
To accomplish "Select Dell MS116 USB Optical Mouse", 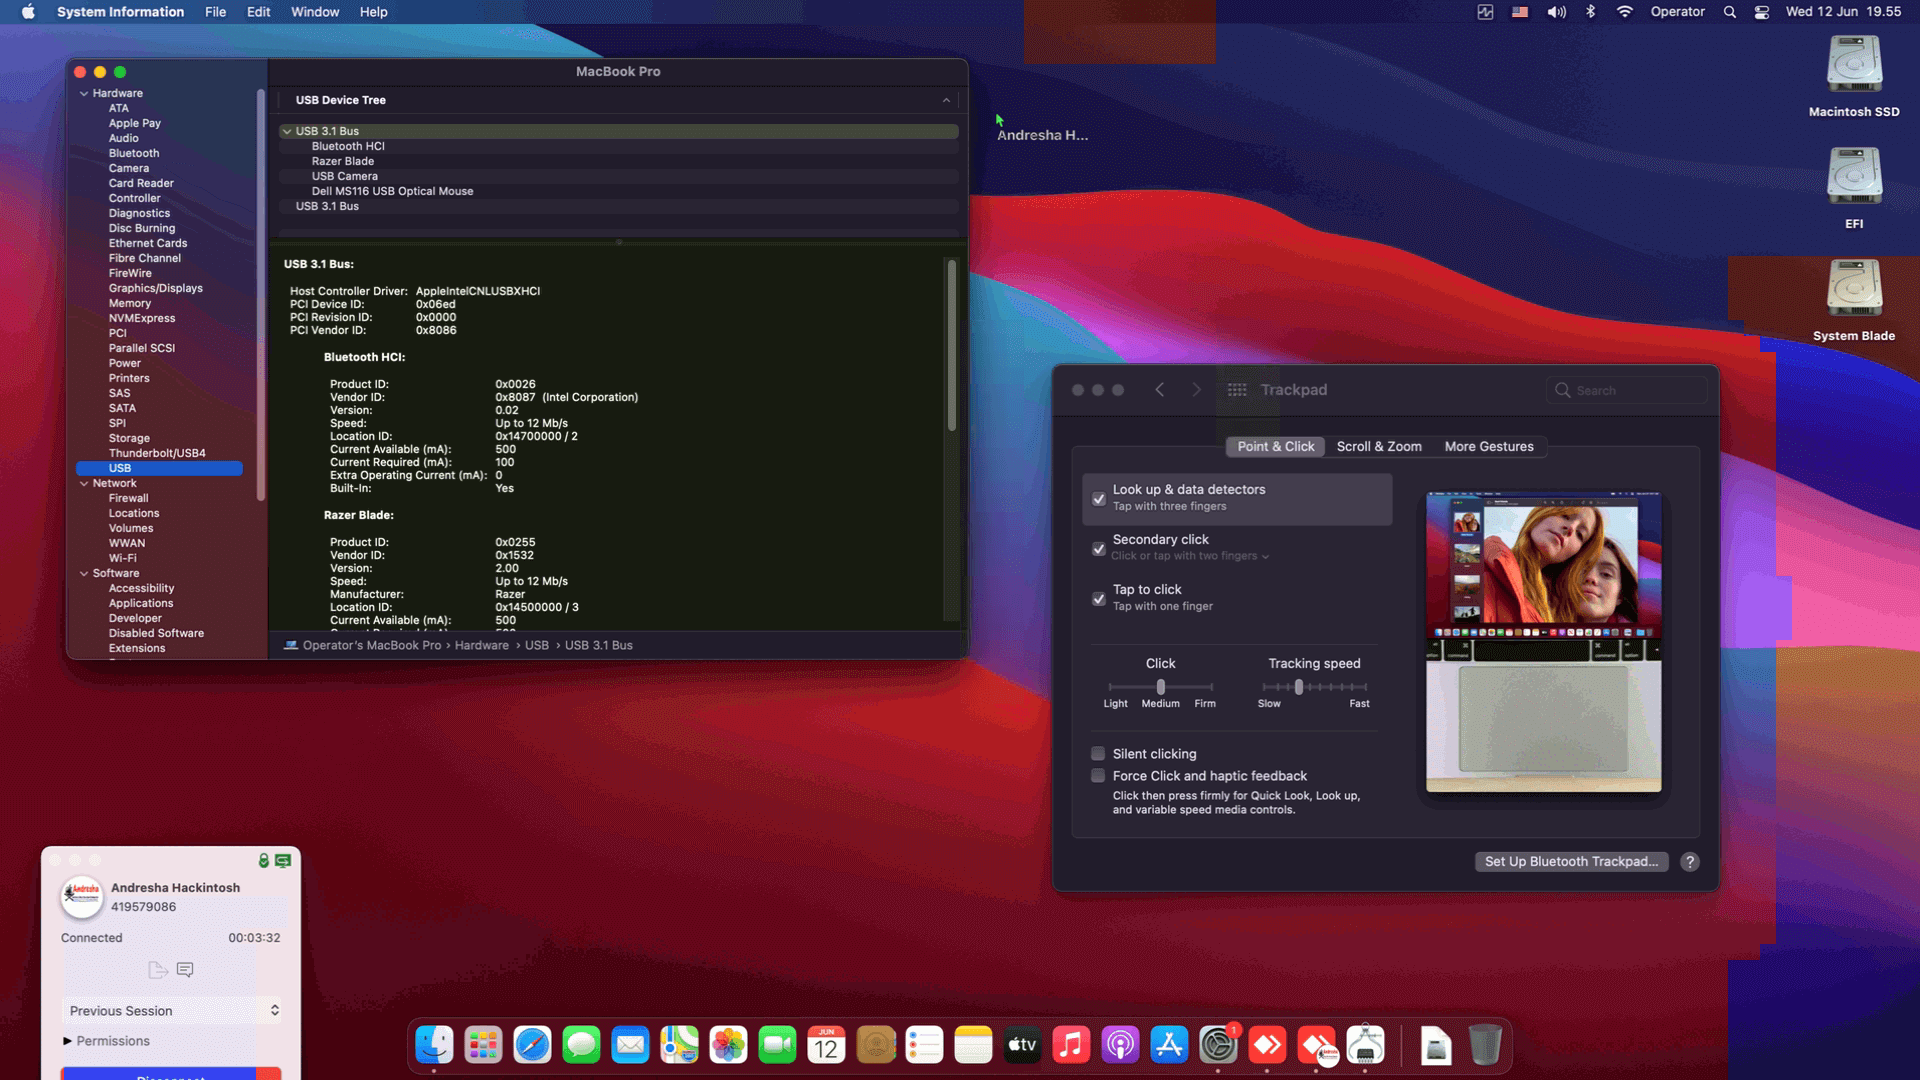I will 392,191.
